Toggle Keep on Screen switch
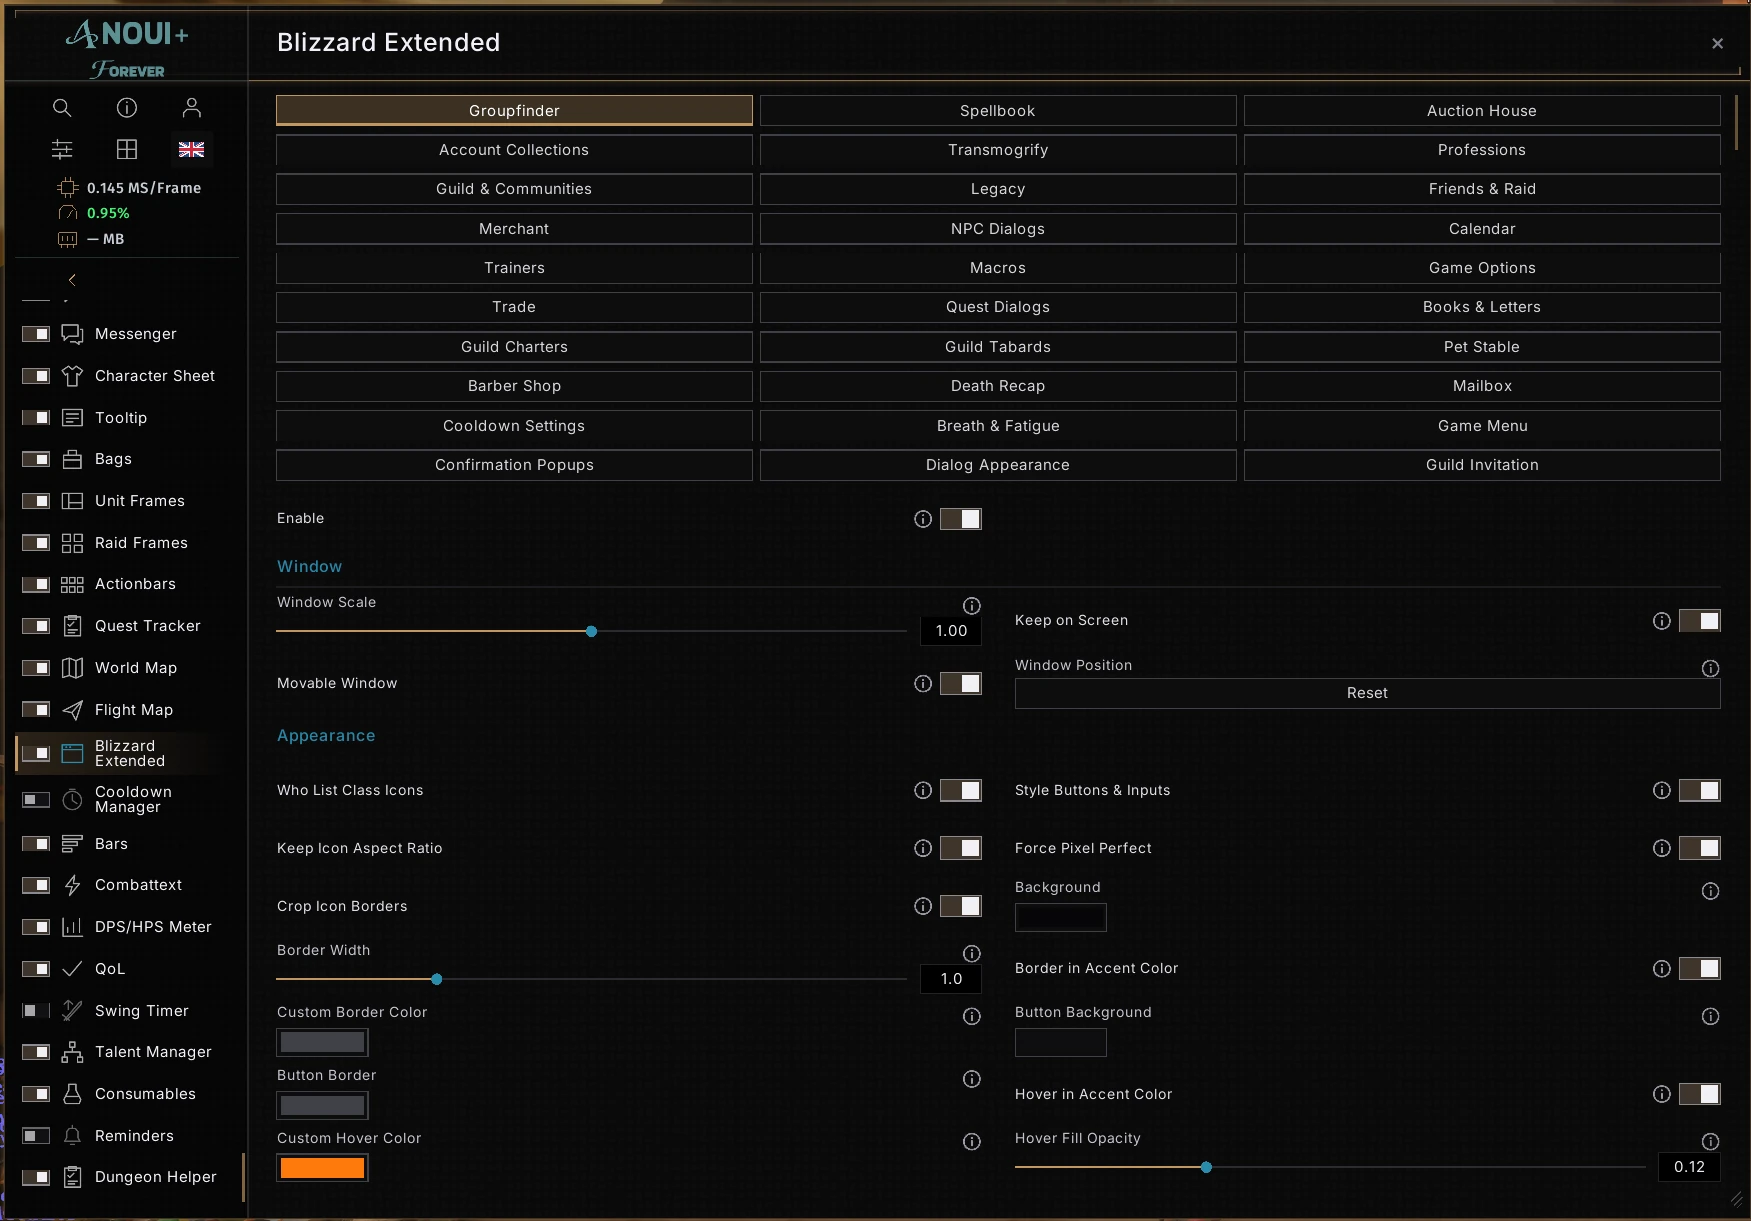This screenshot has height=1221, width=1751. pyautogui.click(x=1699, y=621)
